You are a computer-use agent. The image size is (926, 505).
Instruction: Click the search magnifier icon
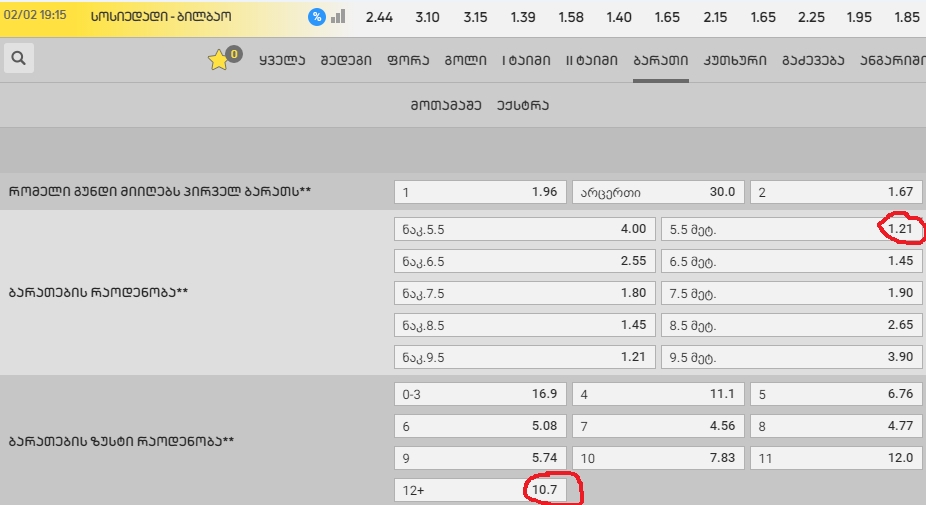tap(18, 58)
